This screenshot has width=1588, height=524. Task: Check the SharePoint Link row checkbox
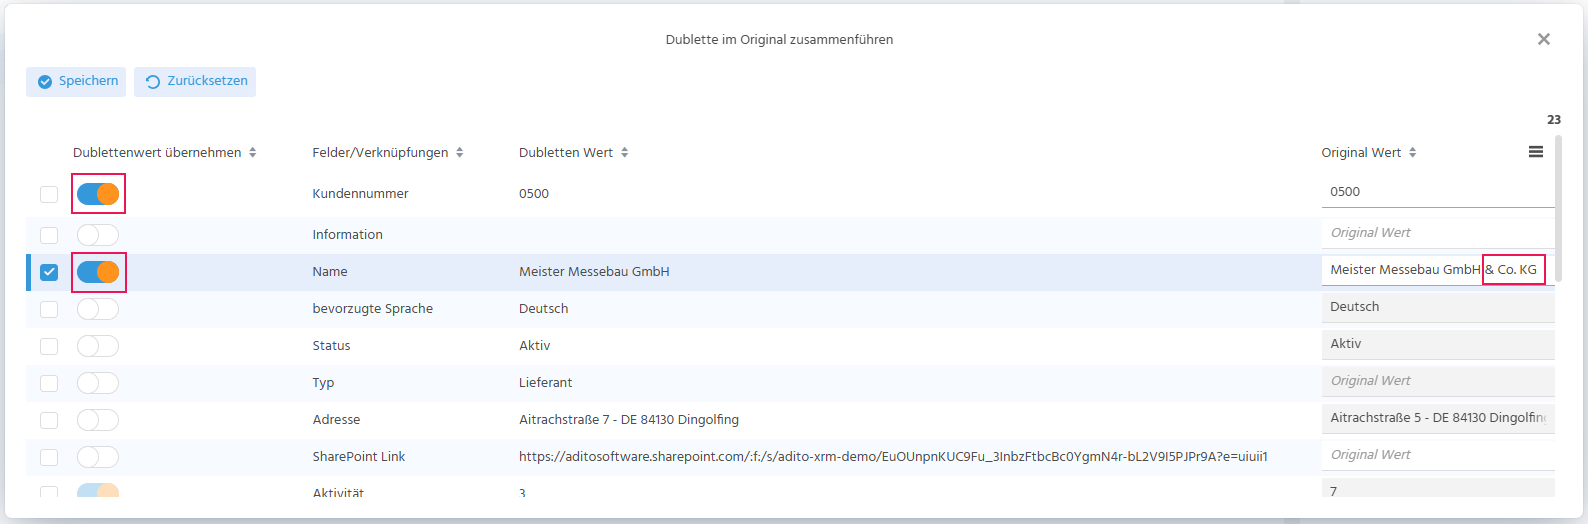49,457
